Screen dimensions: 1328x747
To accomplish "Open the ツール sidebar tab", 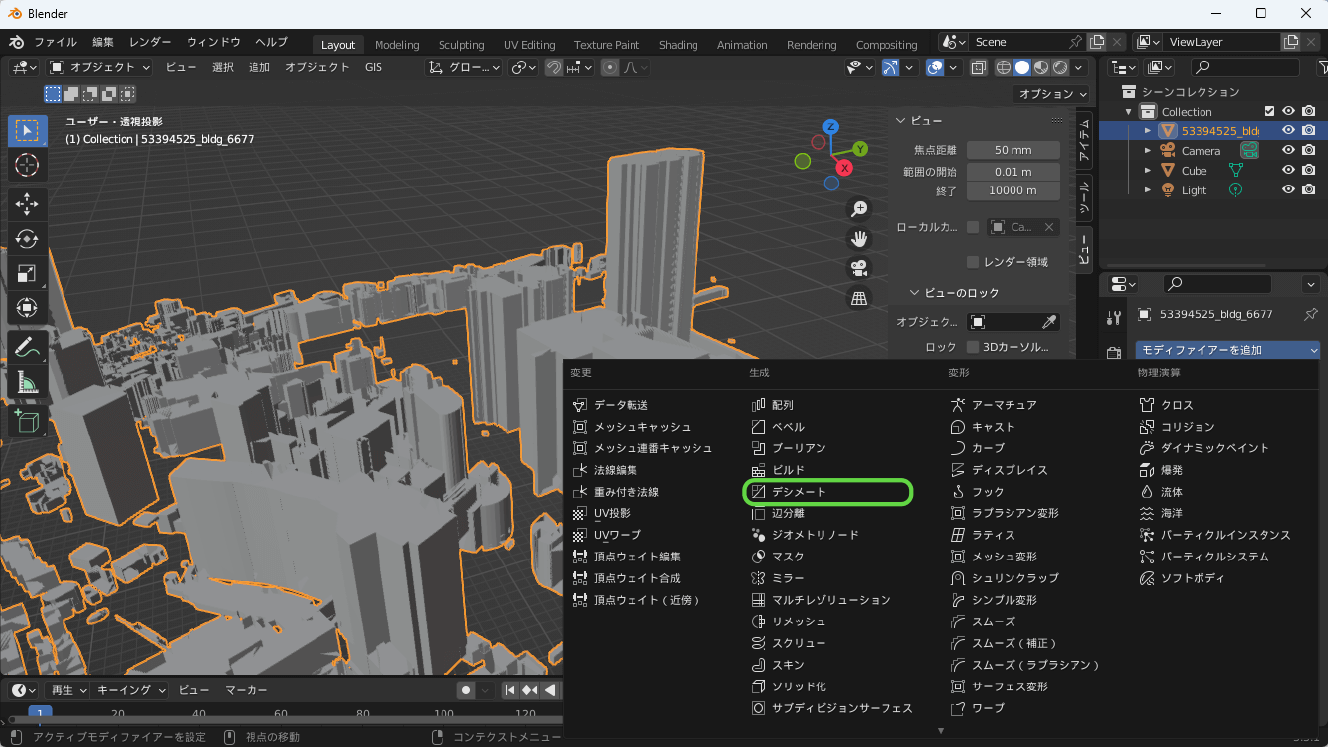I will (1084, 200).
